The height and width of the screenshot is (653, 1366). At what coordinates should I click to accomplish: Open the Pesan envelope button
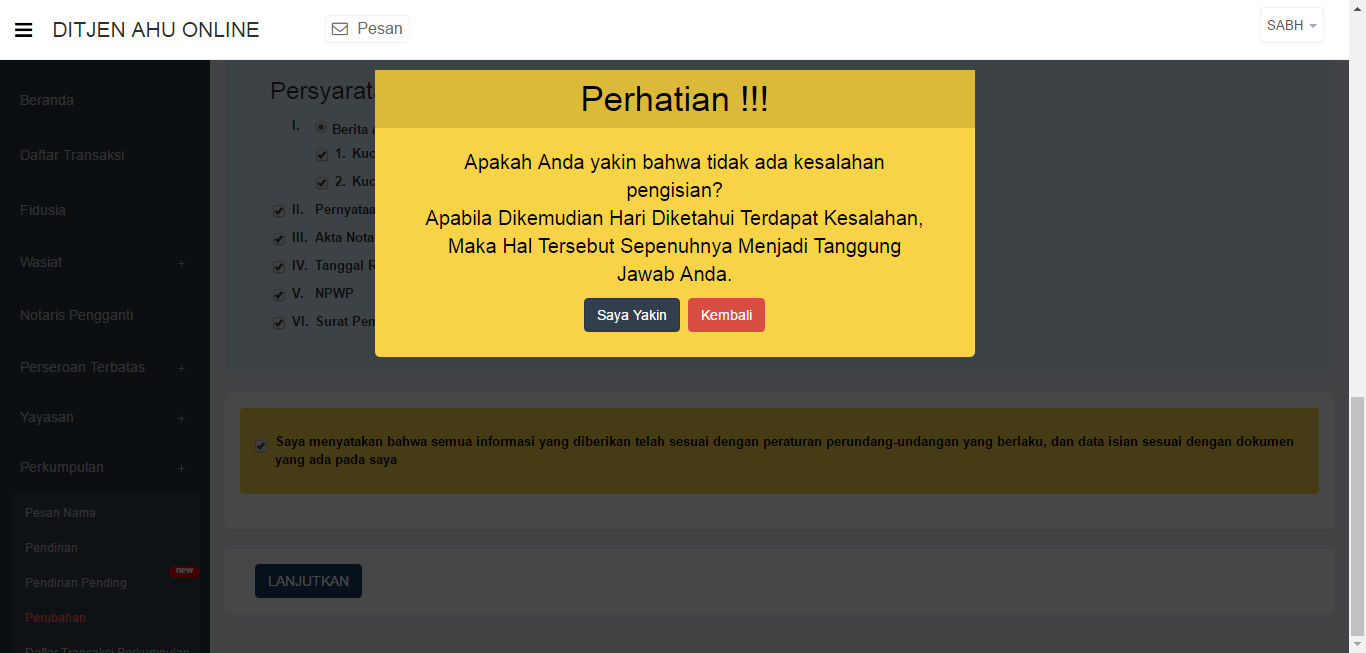click(367, 29)
